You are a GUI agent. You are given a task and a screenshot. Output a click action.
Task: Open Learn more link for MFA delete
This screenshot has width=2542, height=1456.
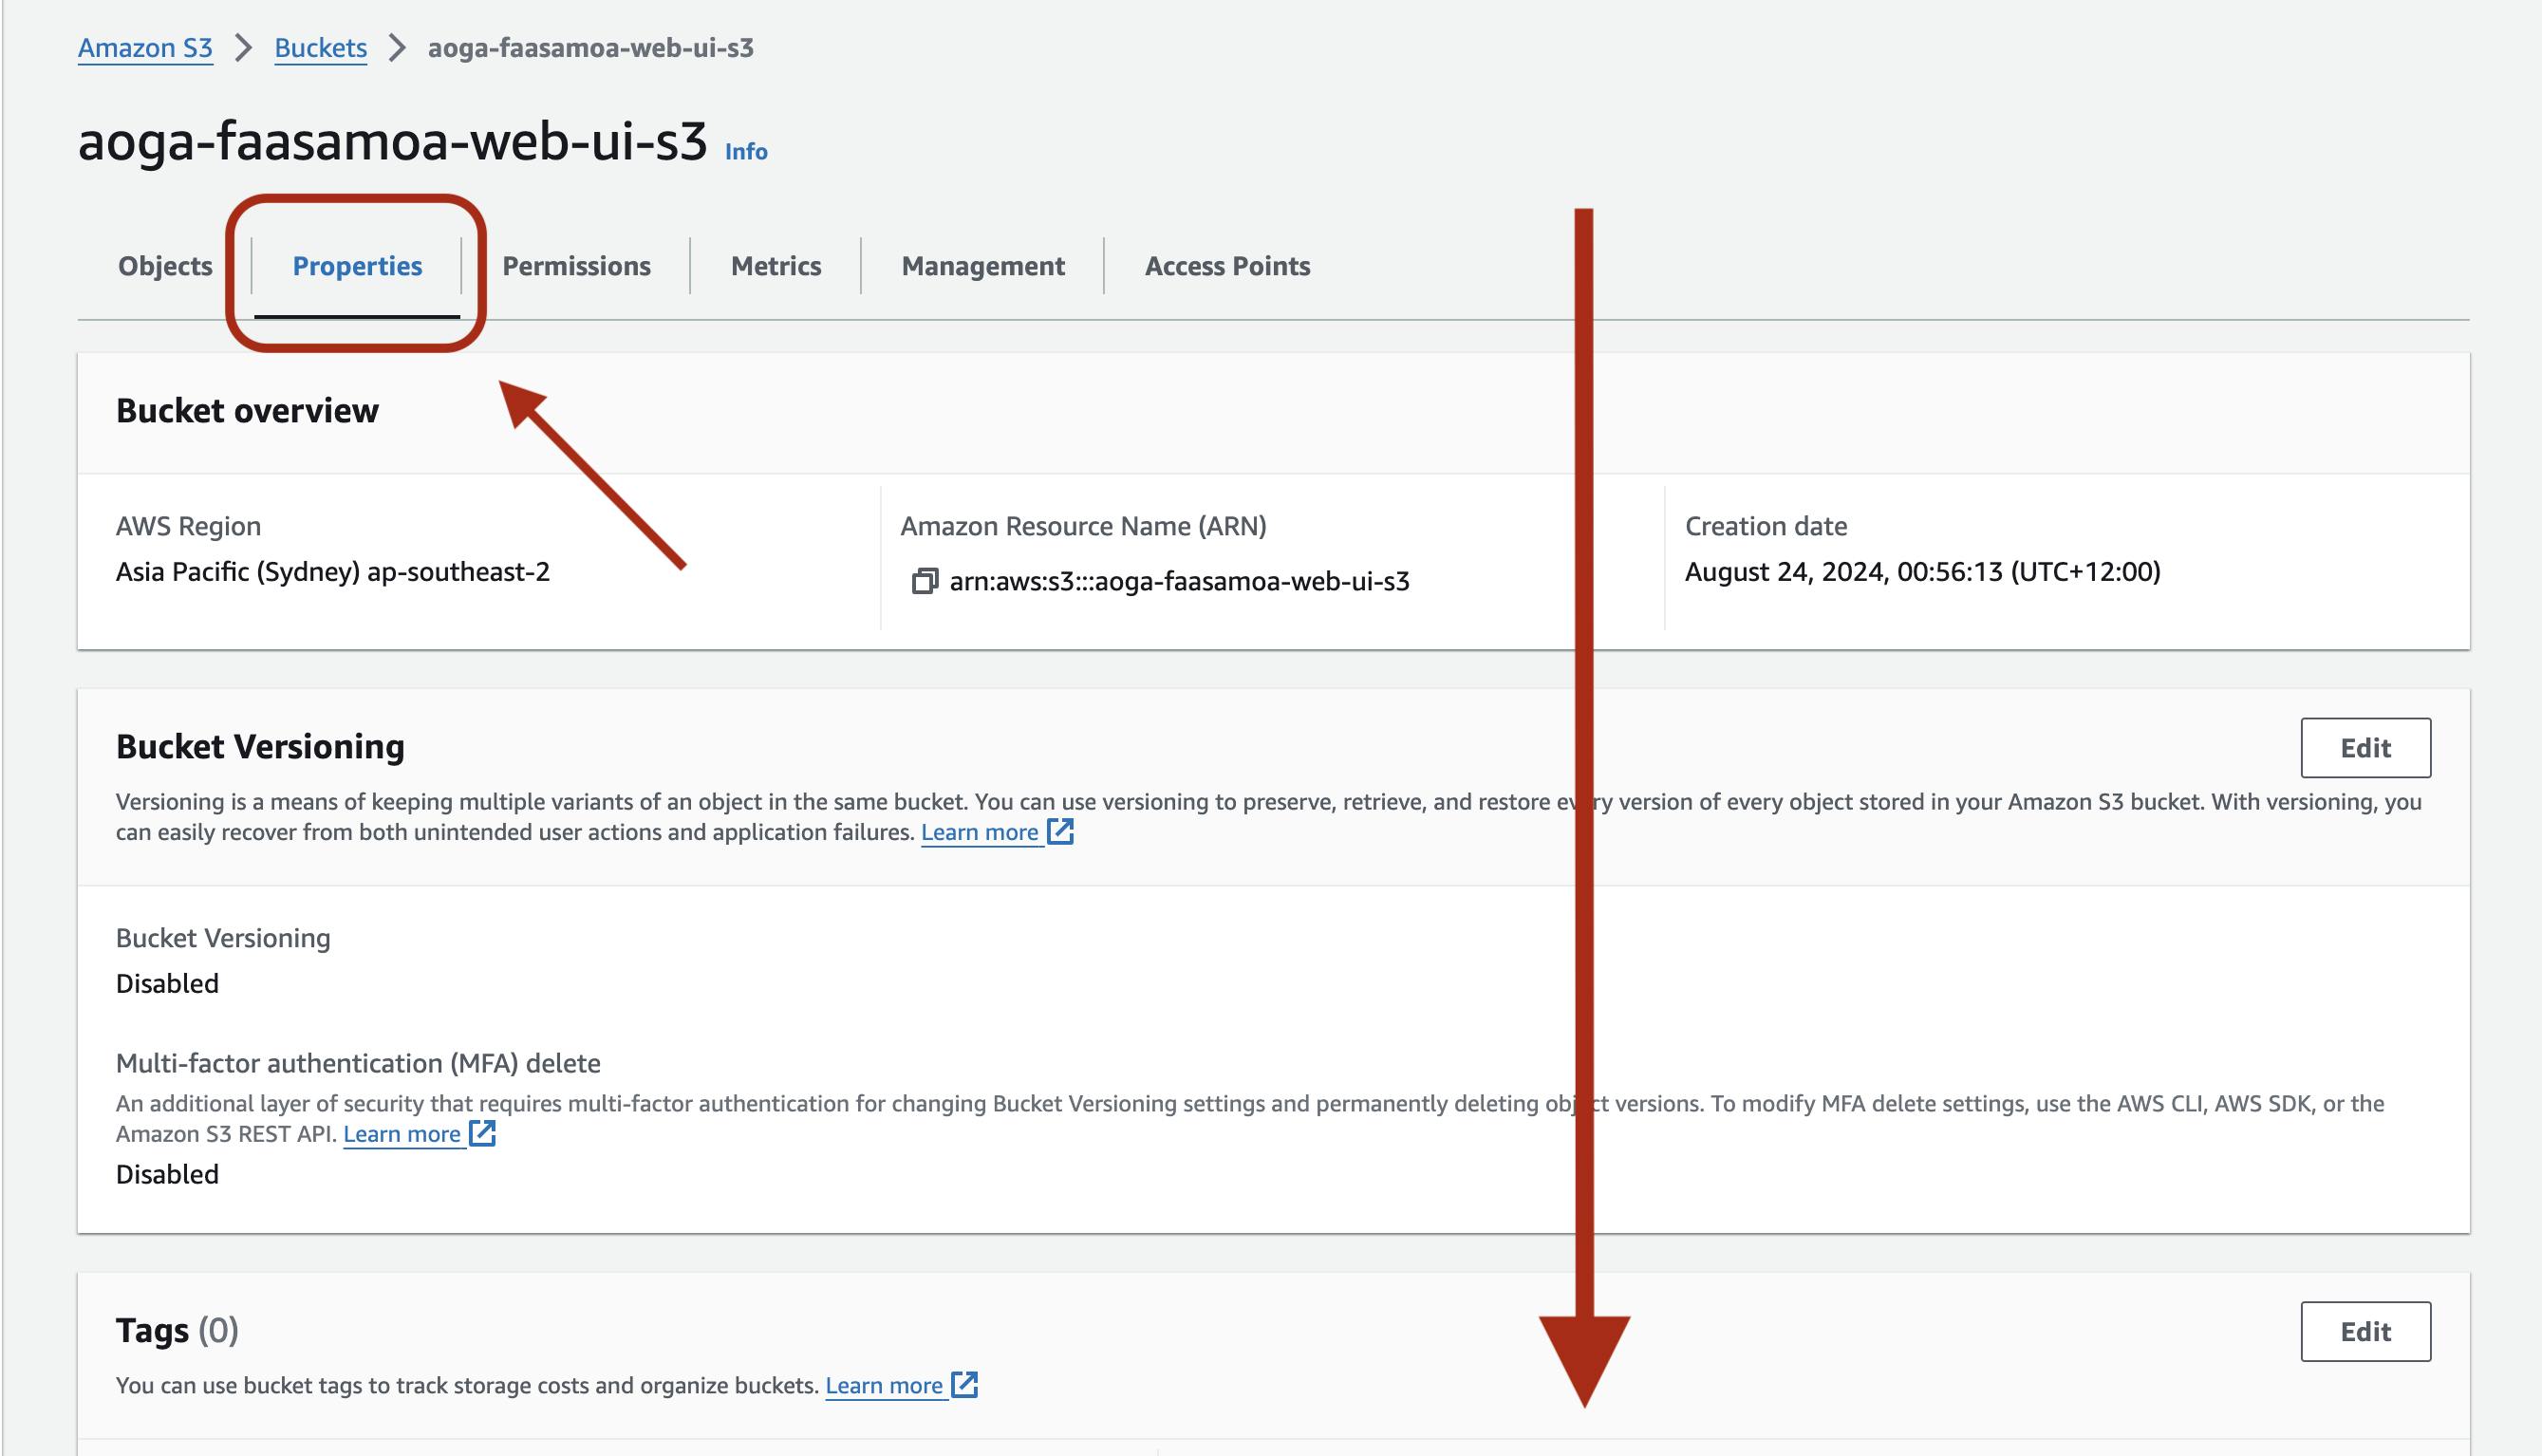click(401, 1134)
